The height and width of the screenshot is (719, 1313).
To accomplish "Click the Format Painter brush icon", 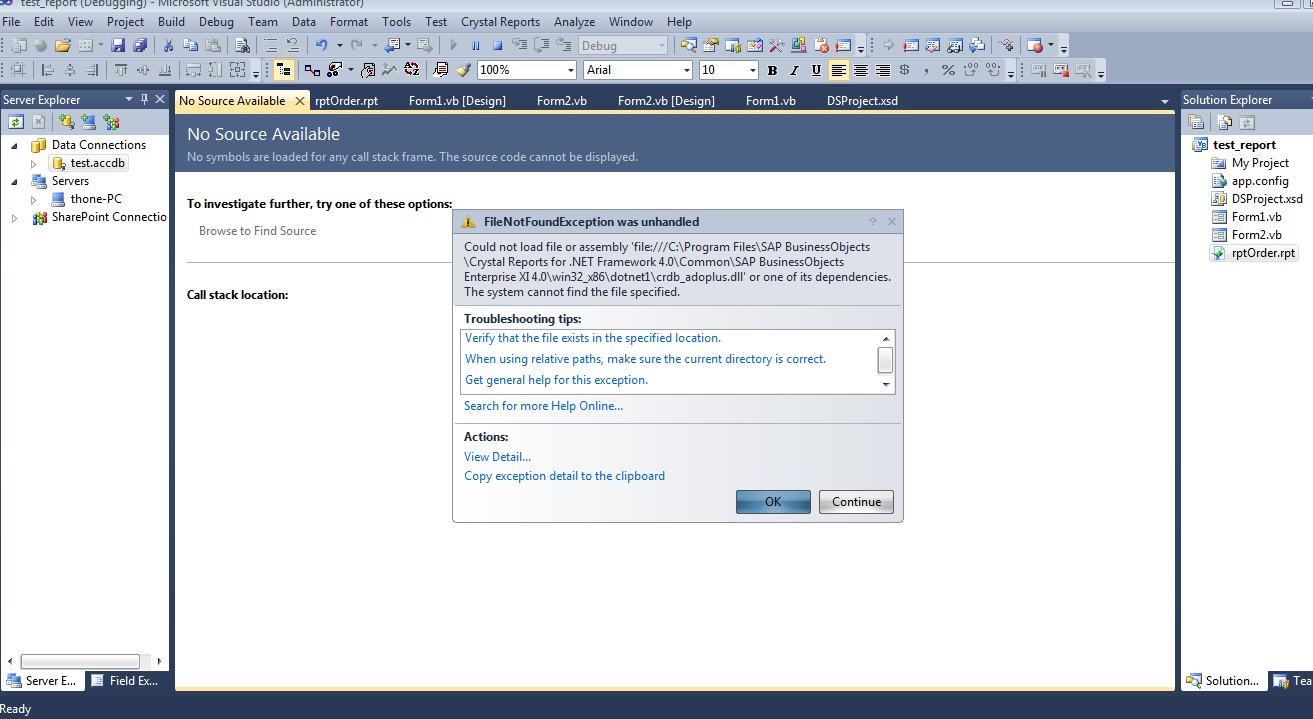I will tap(462, 70).
